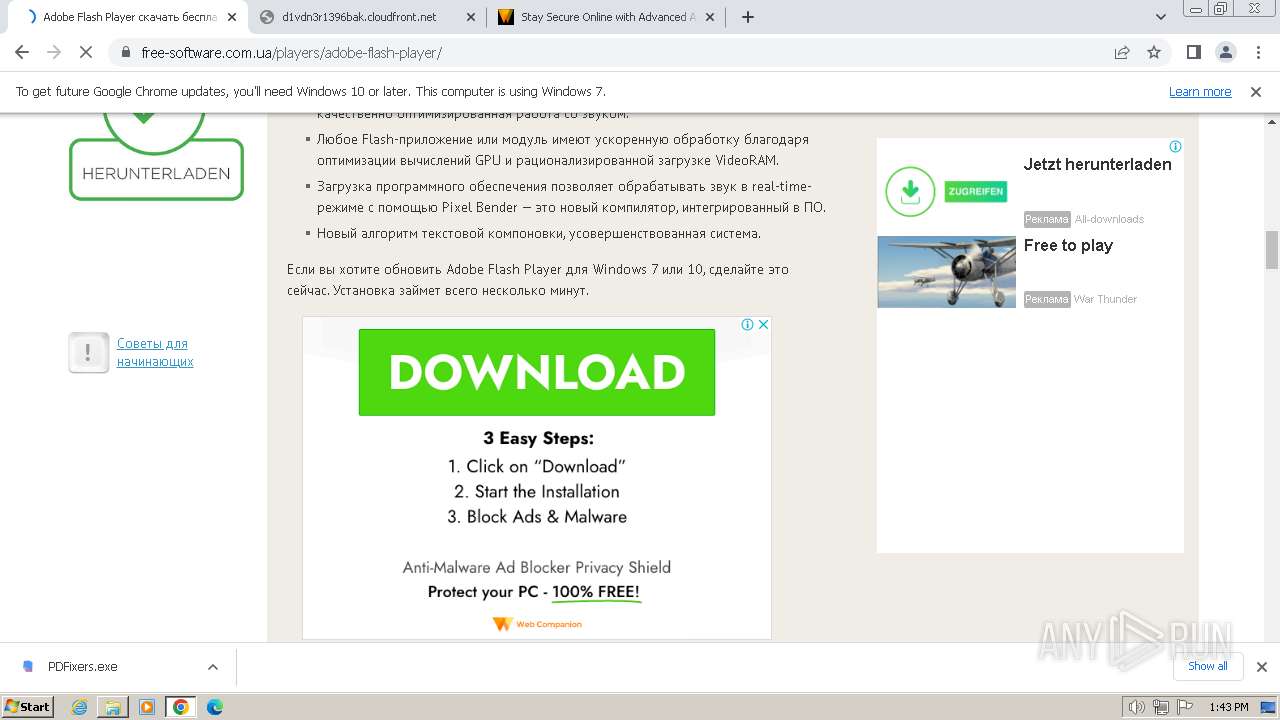Open Microsoft Edge from taskbar

pyautogui.click(x=214, y=707)
